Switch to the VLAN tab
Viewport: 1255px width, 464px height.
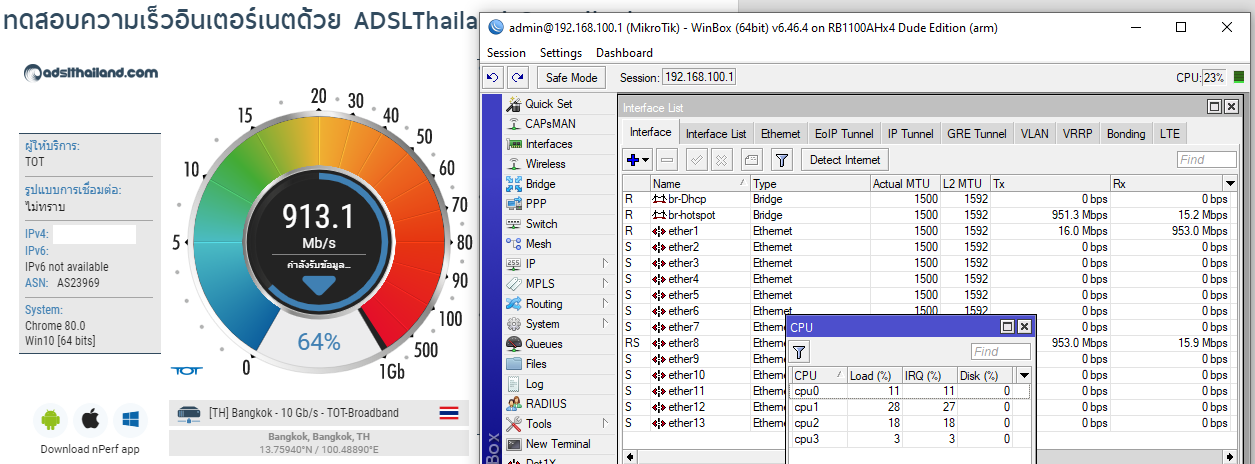pyautogui.click(x=1034, y=133)
